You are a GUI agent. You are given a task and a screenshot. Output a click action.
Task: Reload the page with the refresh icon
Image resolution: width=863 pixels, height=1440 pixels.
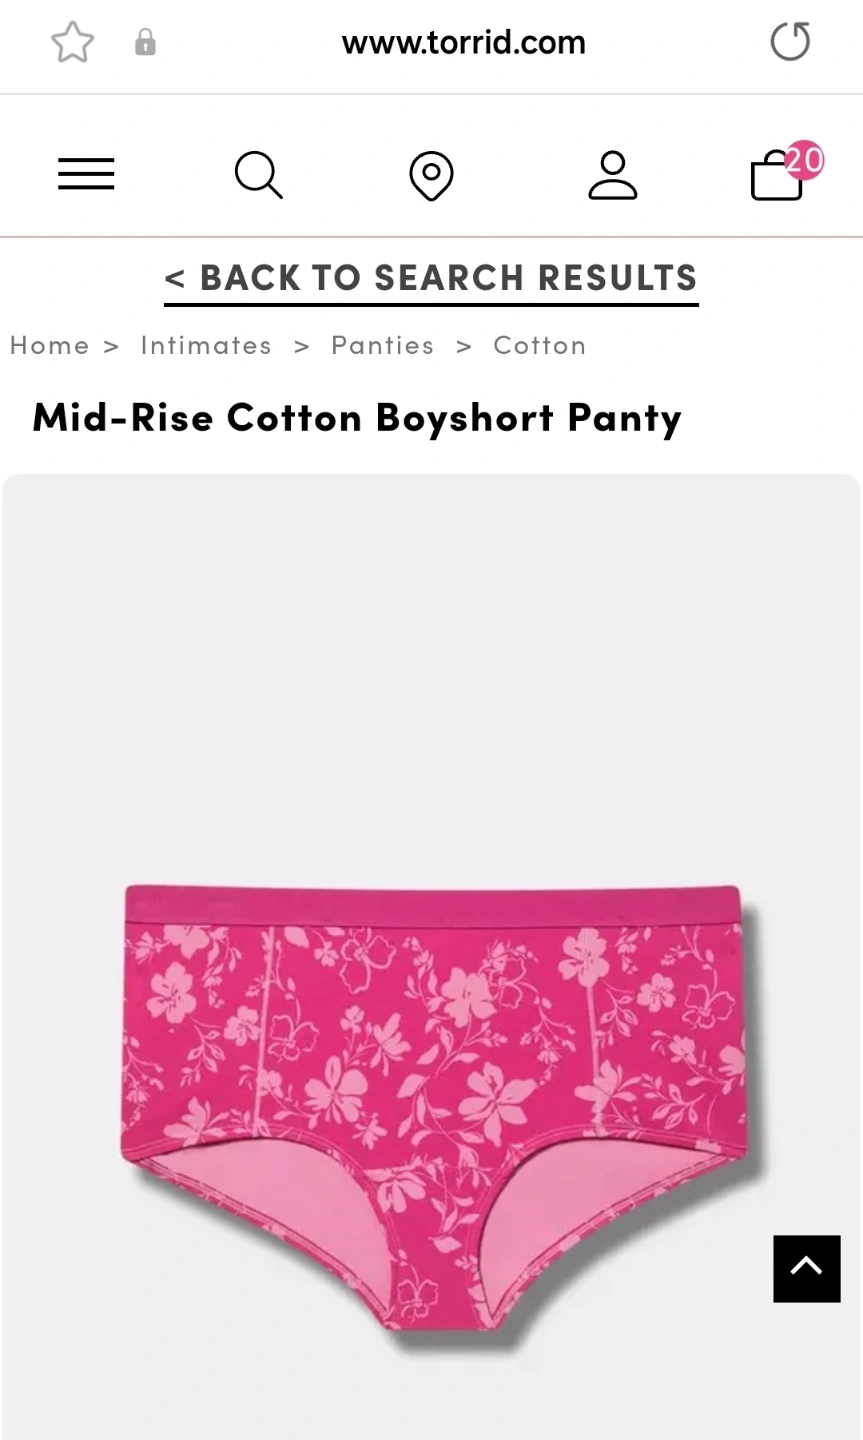click(790, 42)
